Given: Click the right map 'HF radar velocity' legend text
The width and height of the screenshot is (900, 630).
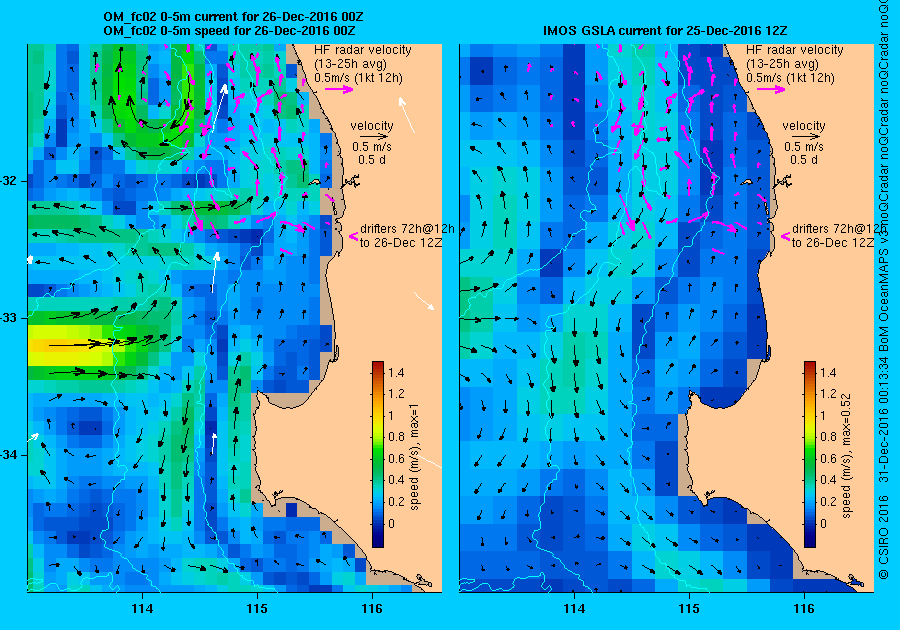Looking at the screenshot, I should 795,50.
